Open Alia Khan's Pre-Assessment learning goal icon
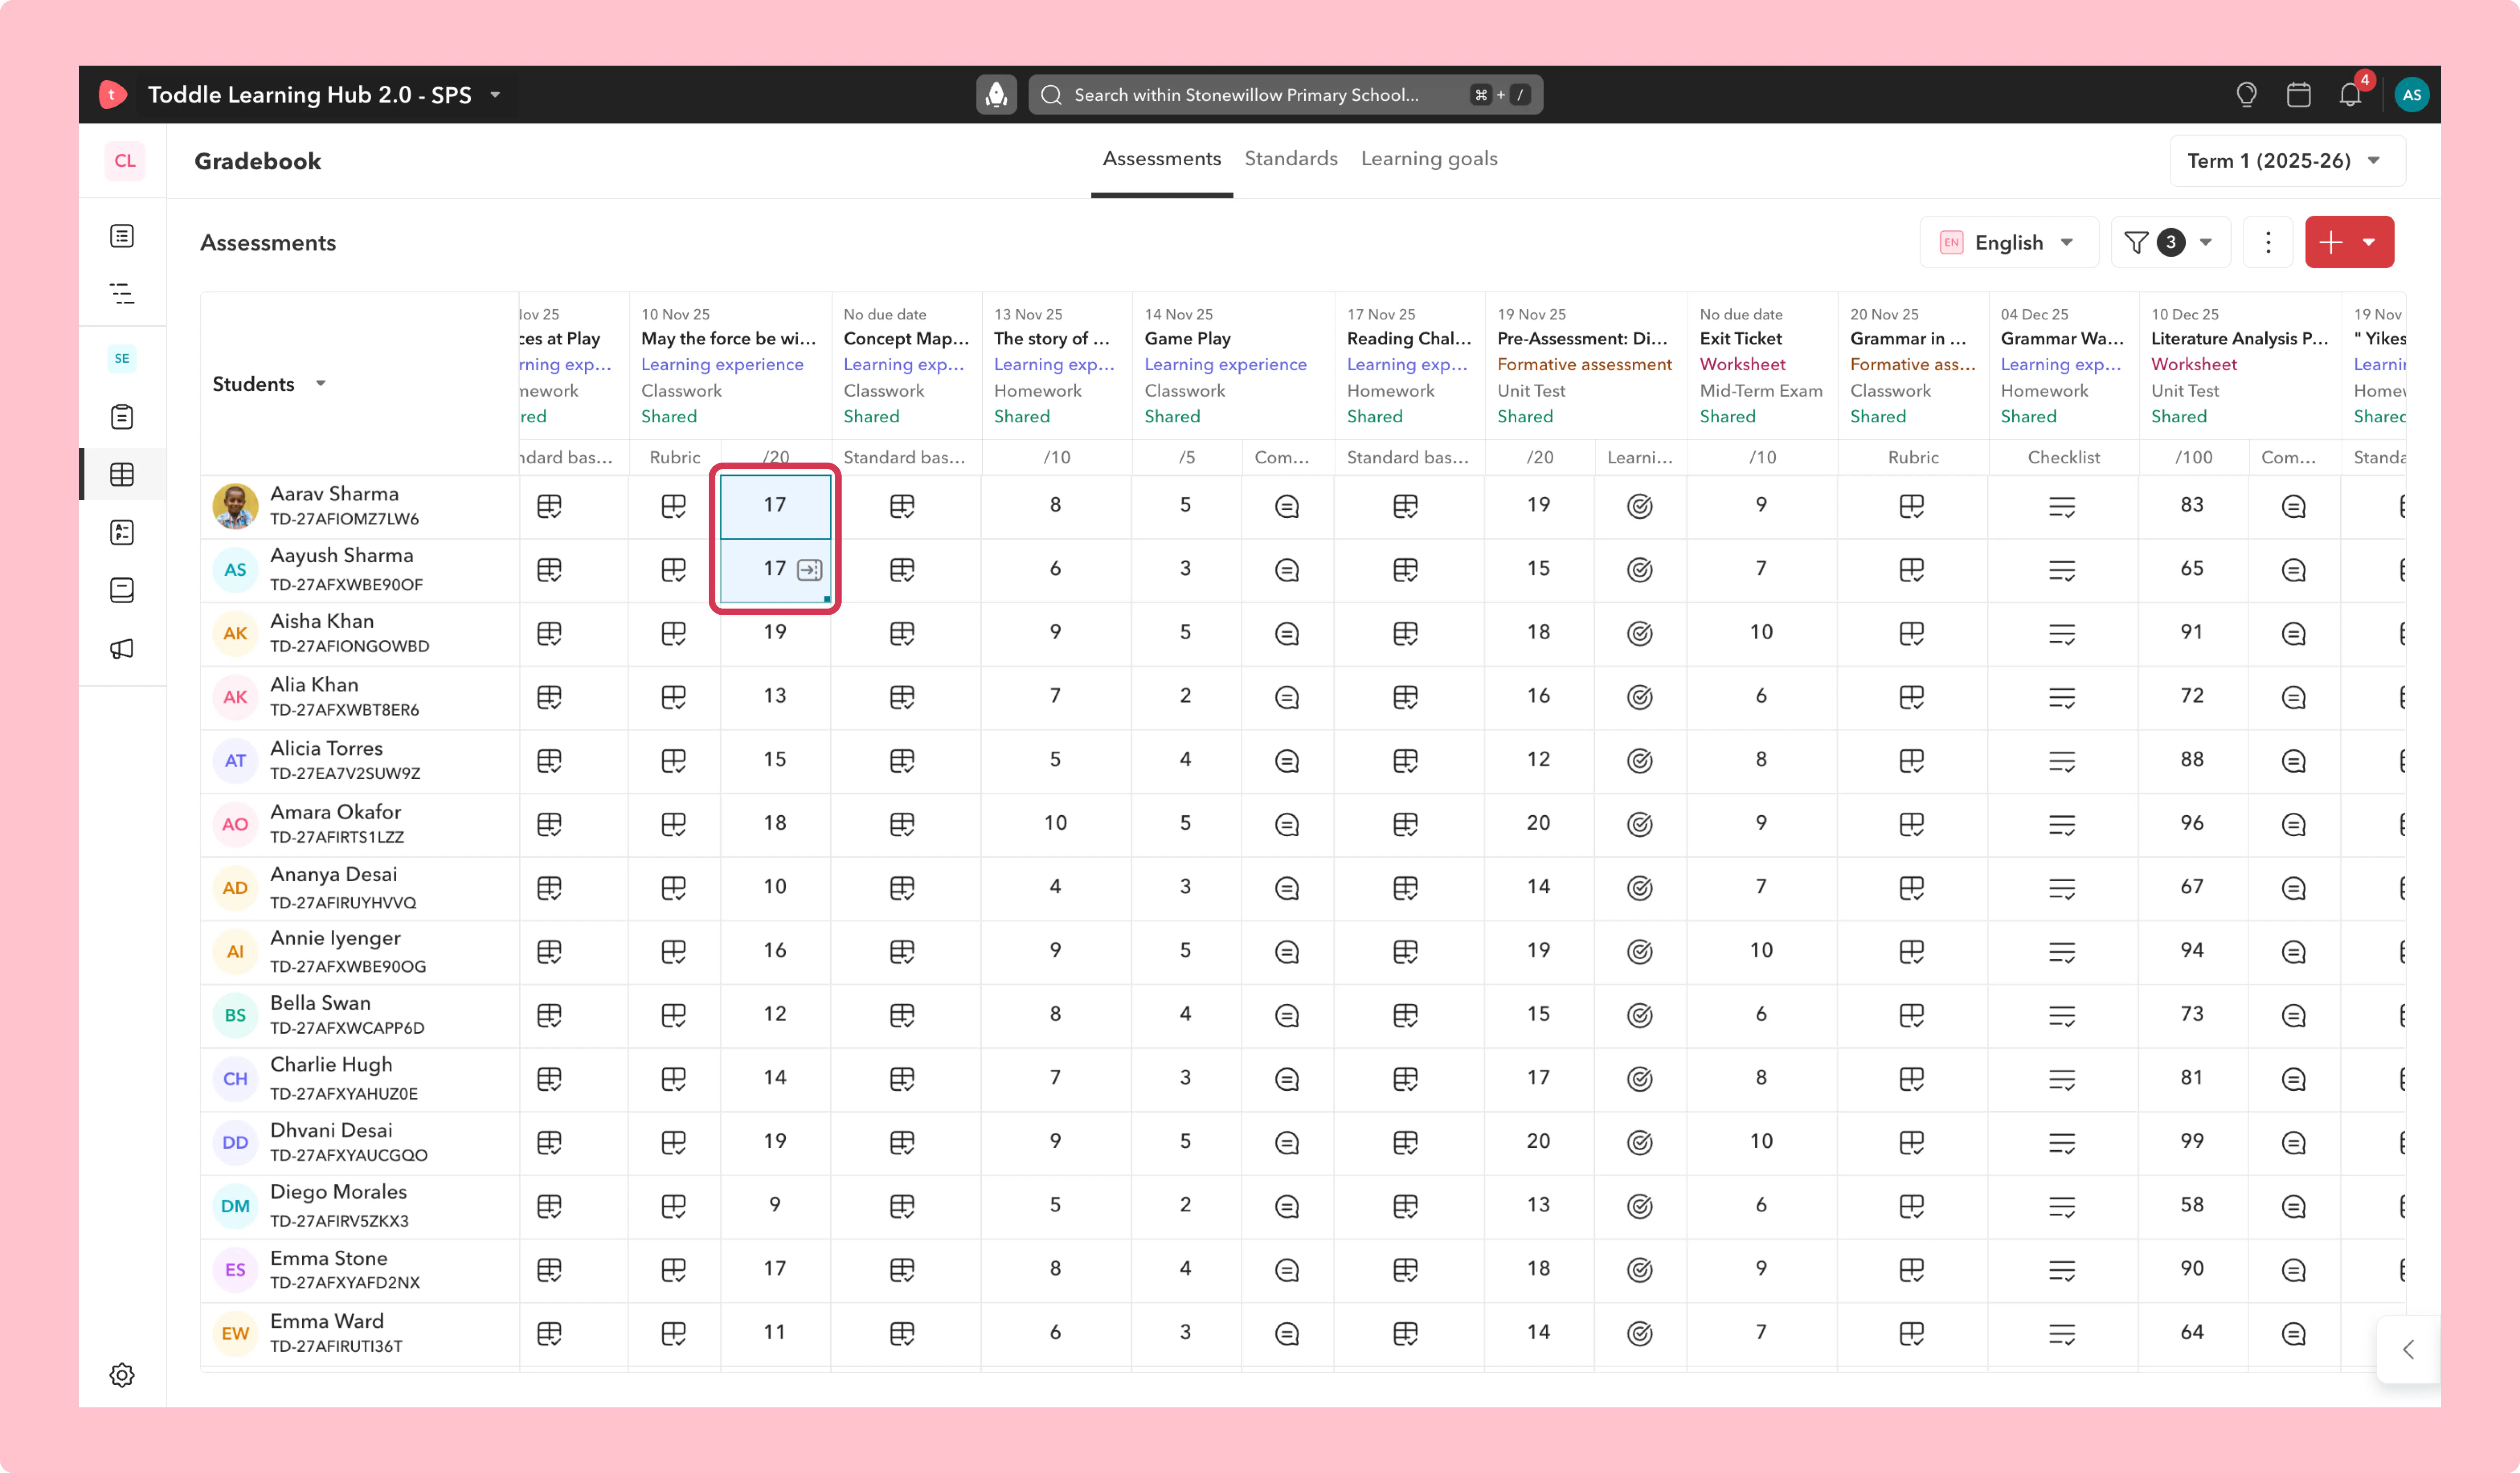Screen dimensions: 2520x1473 (x=1640, y=697)
